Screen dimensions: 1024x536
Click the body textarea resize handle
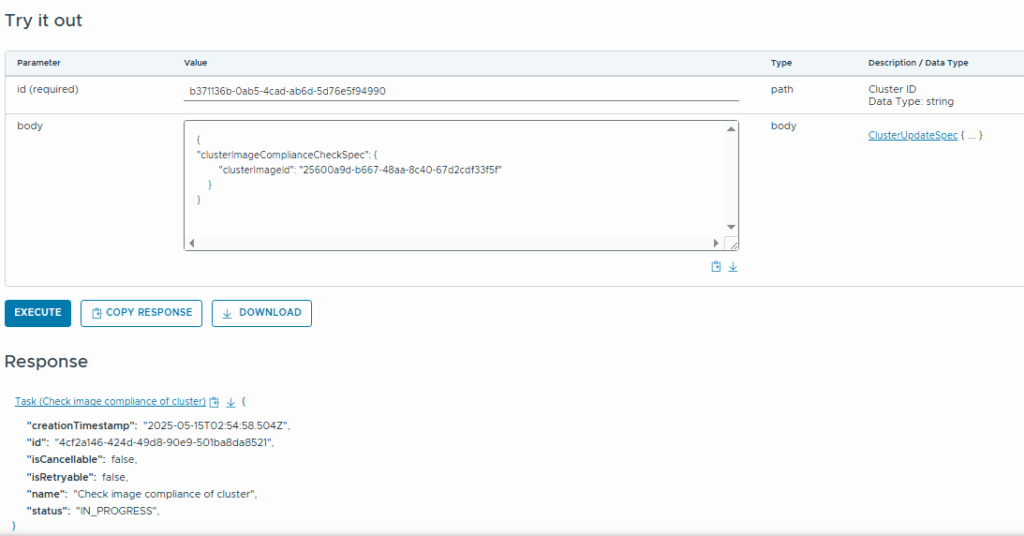tap(731, 243)
